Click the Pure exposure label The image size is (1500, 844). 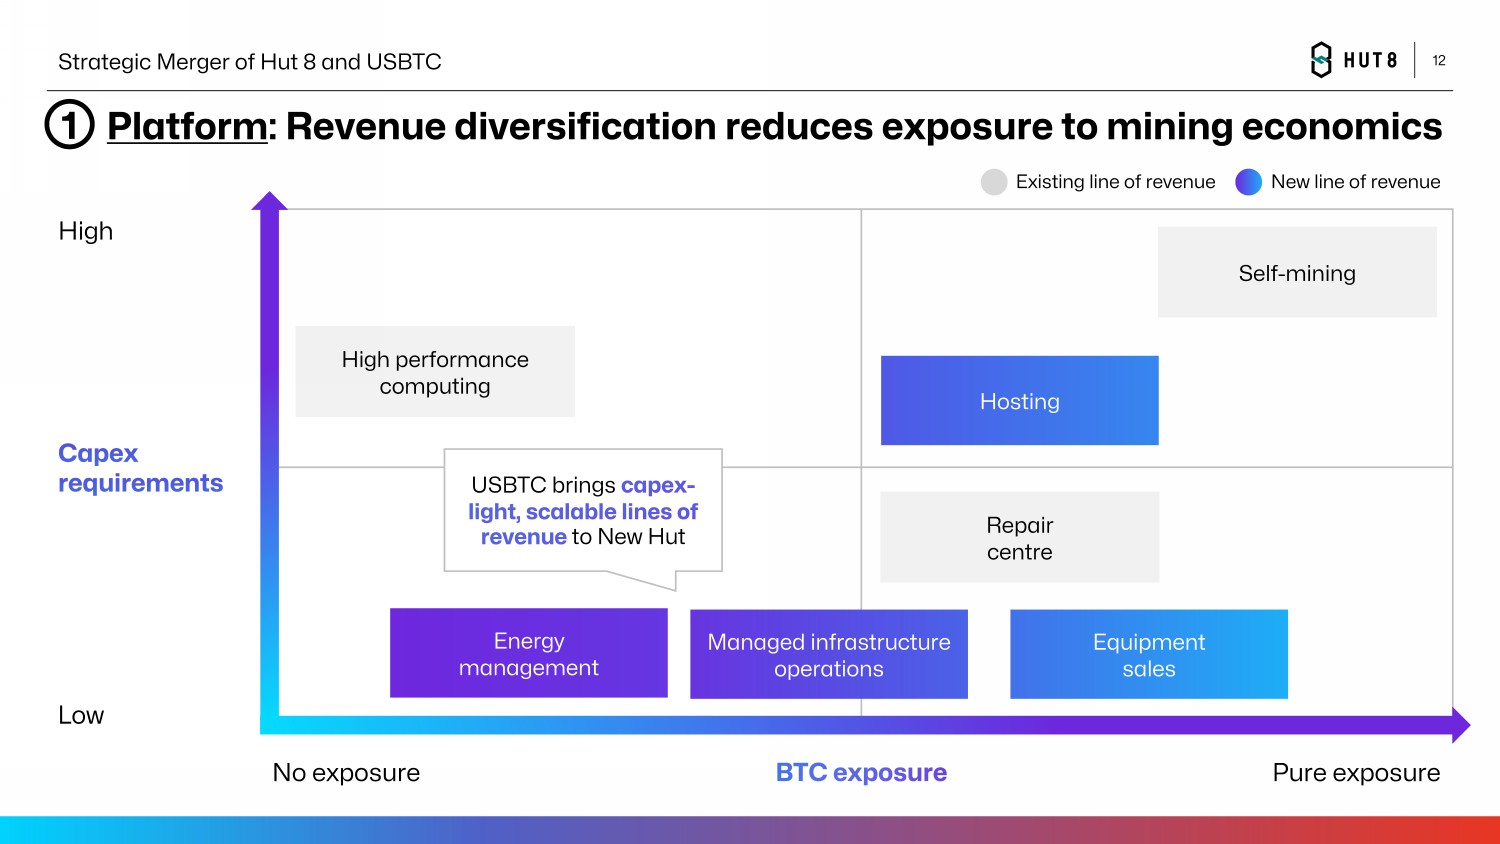click(1356, 772)
